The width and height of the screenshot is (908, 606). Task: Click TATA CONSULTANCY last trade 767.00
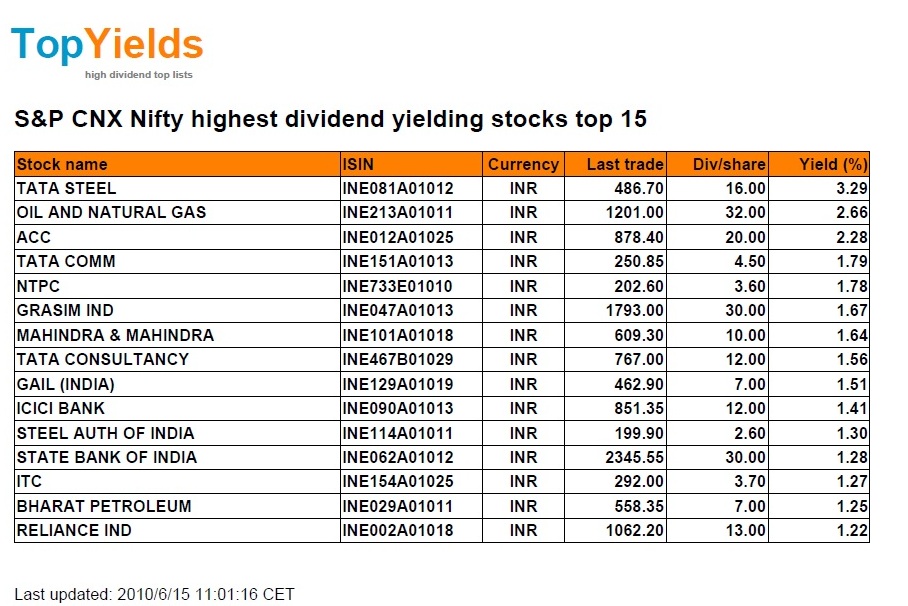[640, 359]
